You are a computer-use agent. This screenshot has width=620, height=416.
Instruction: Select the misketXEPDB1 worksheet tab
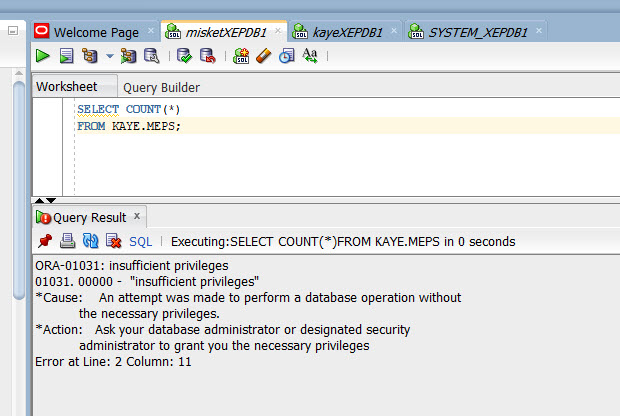pyautogui.click(x=226, y=32)
